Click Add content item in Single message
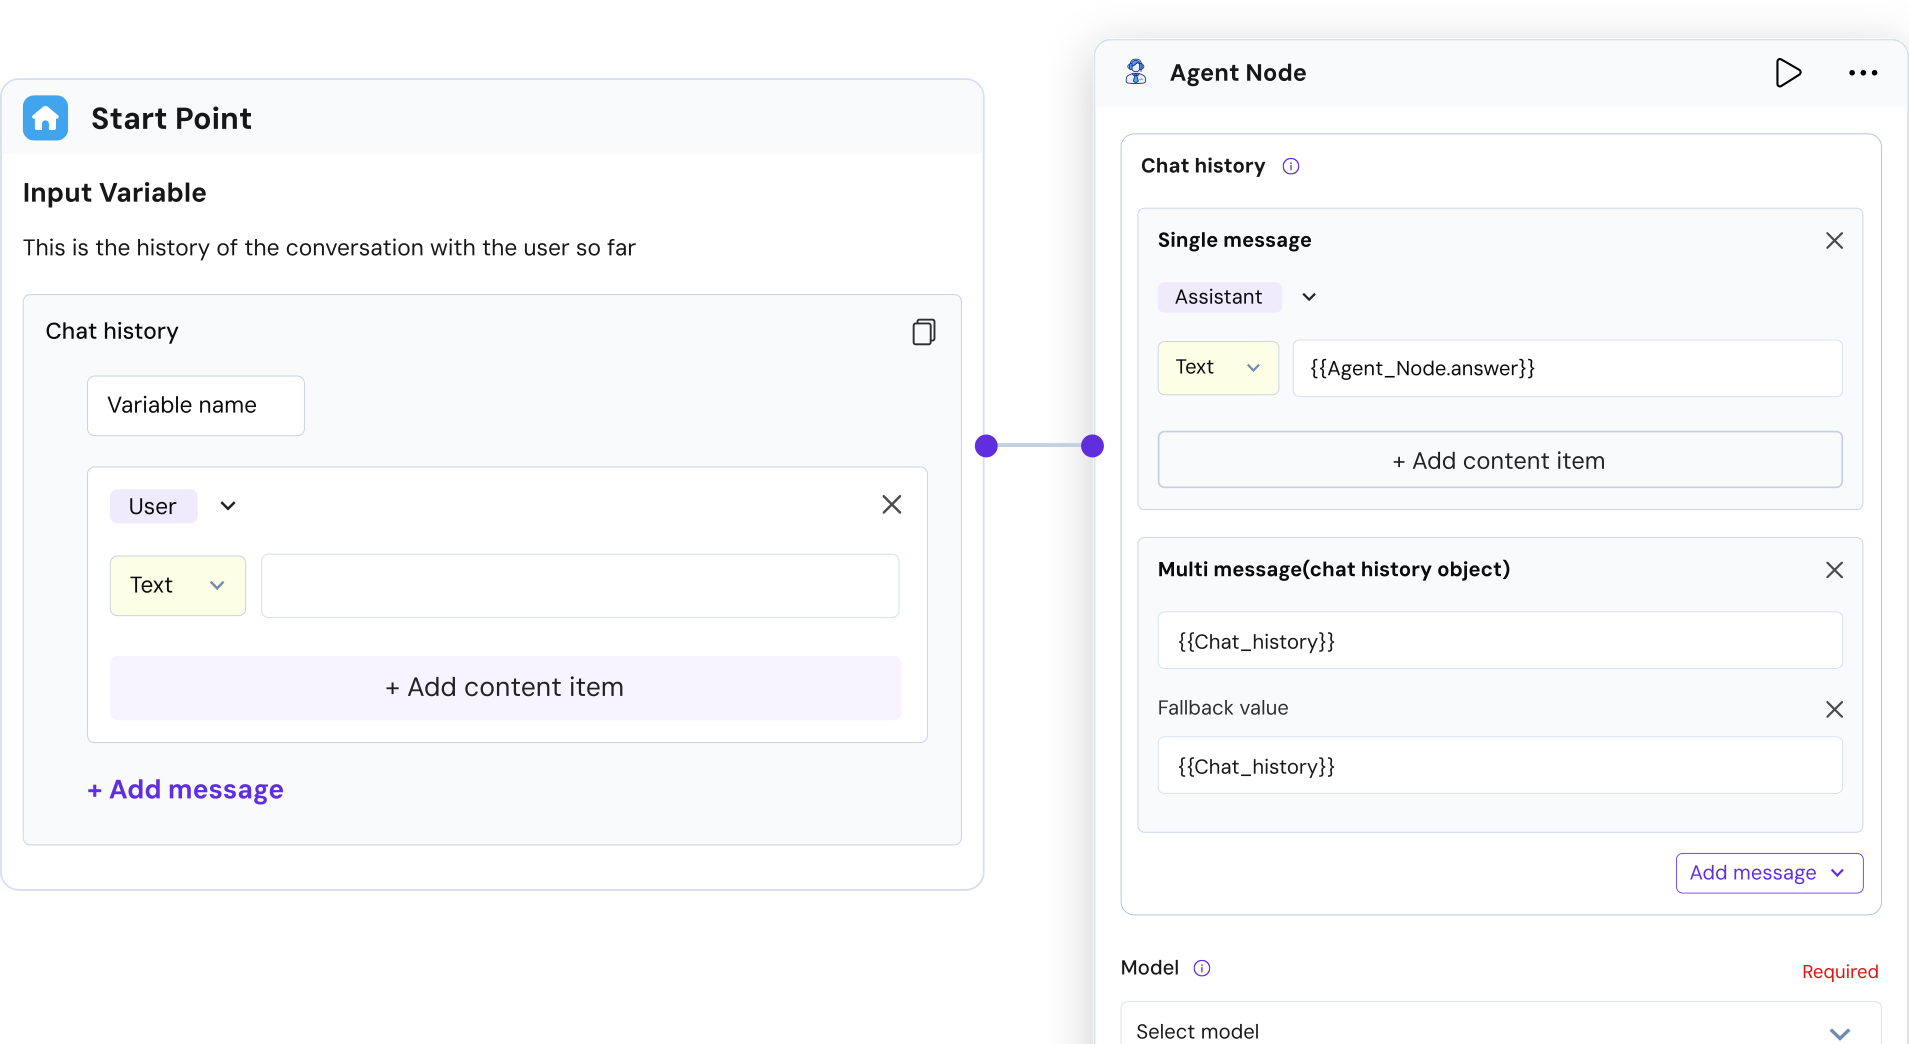The width and height of the screenshot is (1909, 1044). (x=1499, y=460)
